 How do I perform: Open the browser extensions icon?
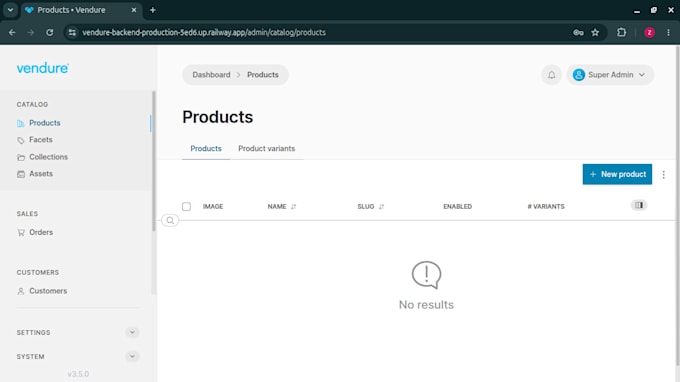[621, 33]
